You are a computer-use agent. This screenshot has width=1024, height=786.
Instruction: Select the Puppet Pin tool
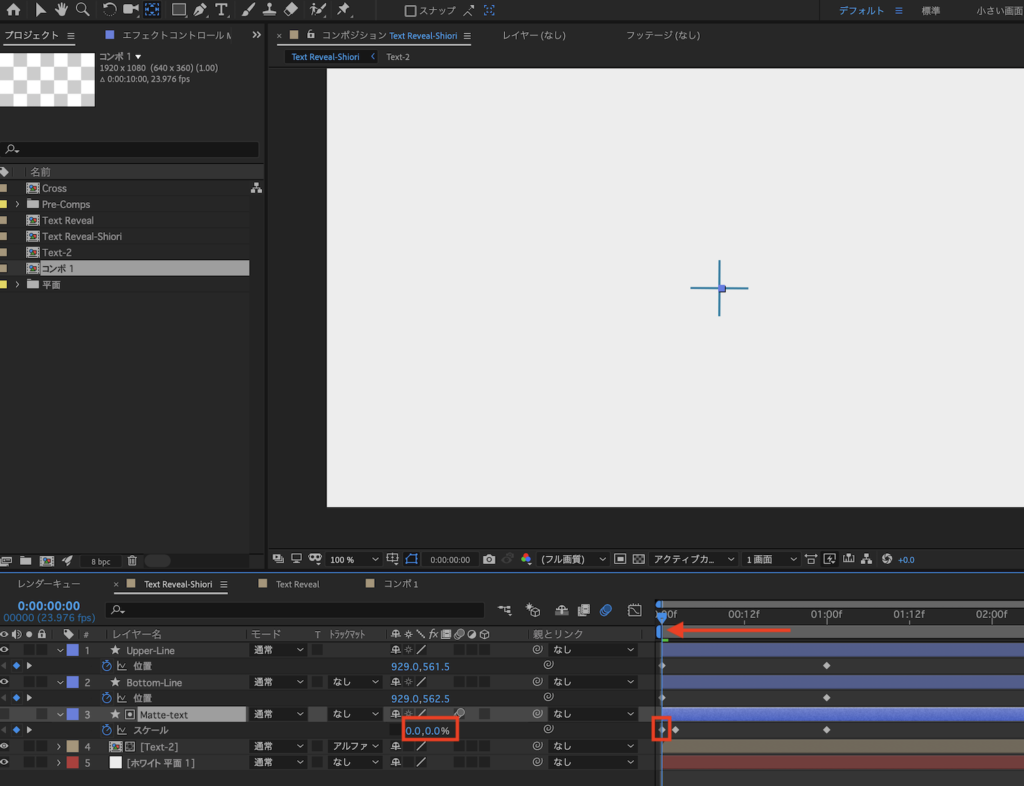[x=343, y=10]
